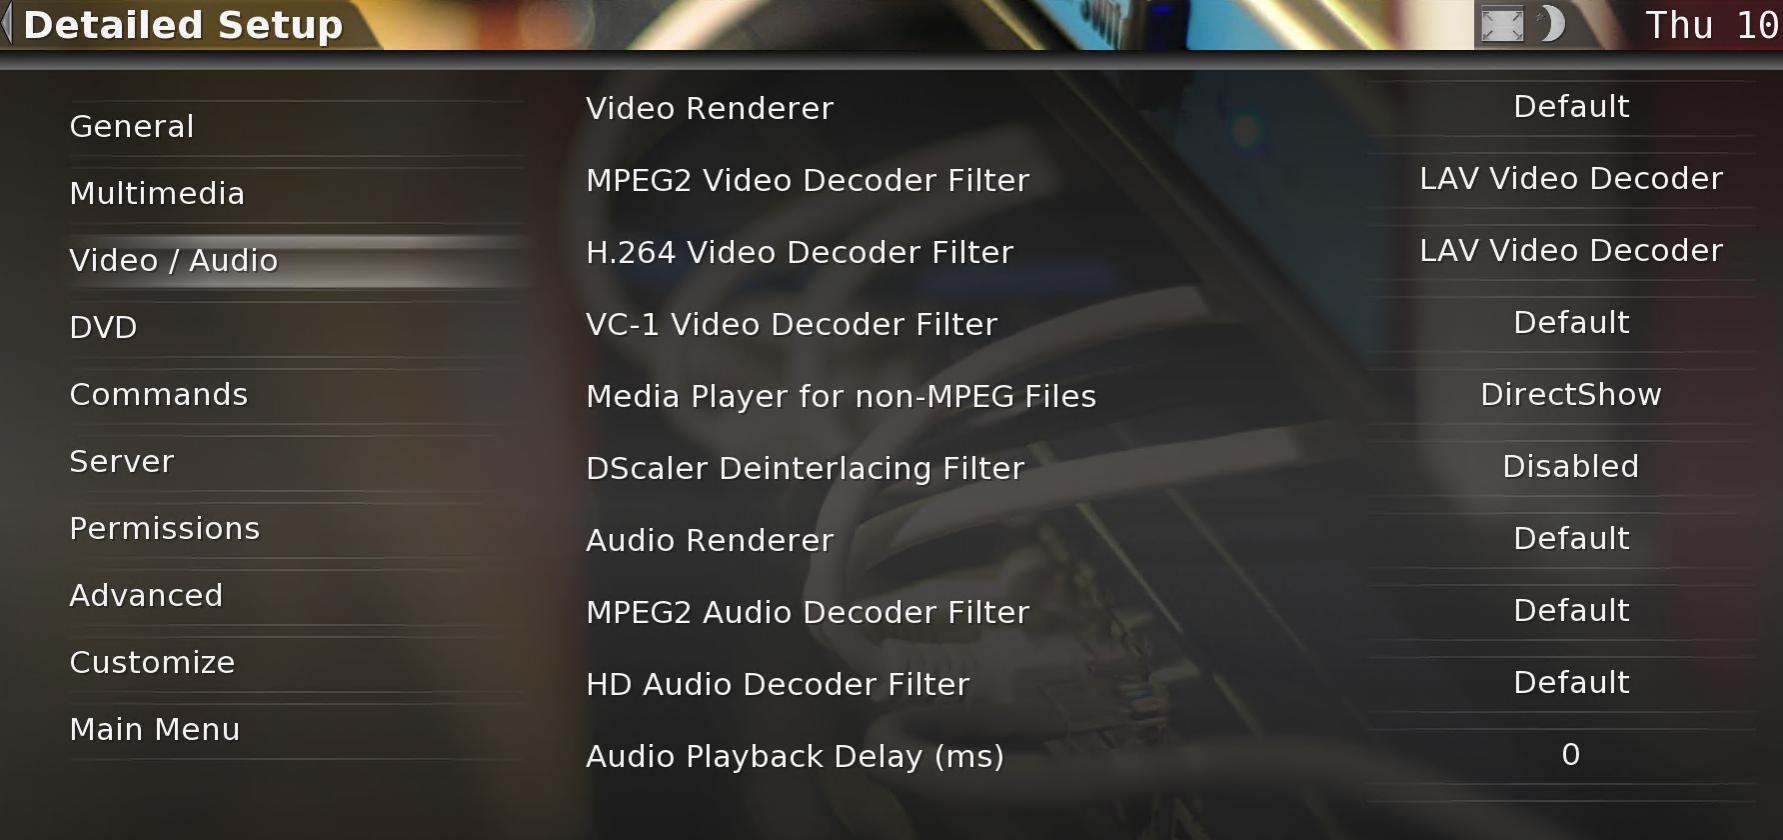Select the DVD settings category

(296, 328)
